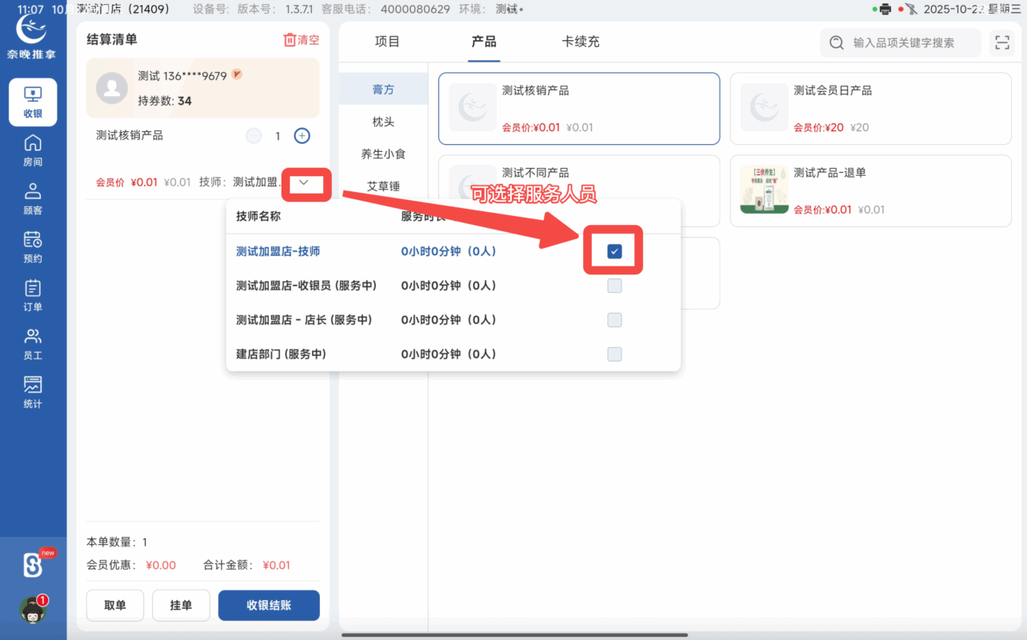1027x640 pixels.
Task: Click the barcode scan icon beside search box
Action: (1002, 43)
